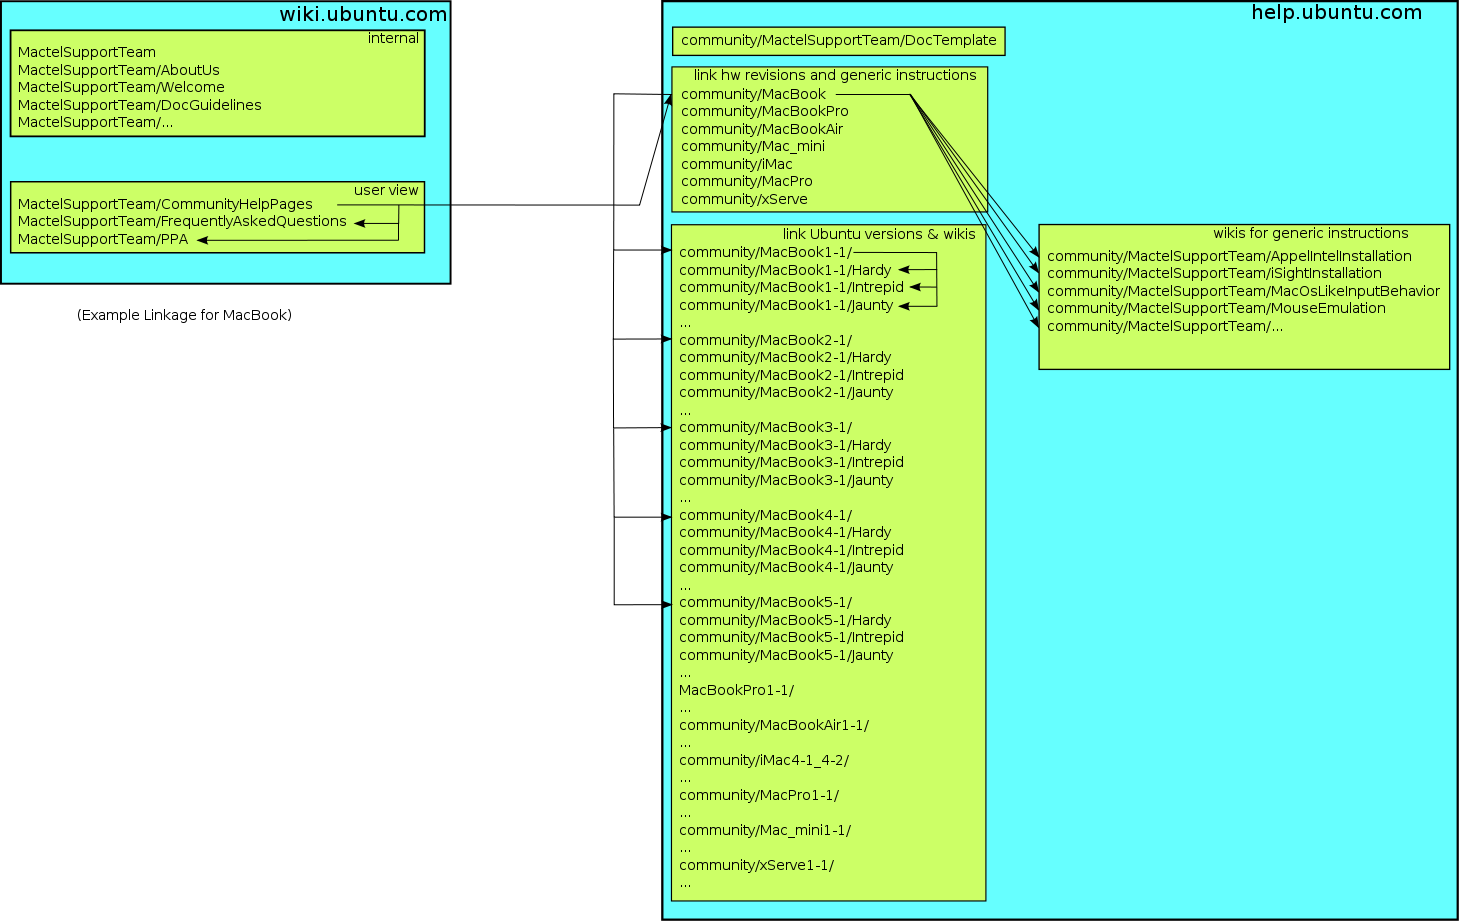1459x921 pixels.
Task: Select community/MacBook3-1/Hardy entry
Action: click(785, 445)
